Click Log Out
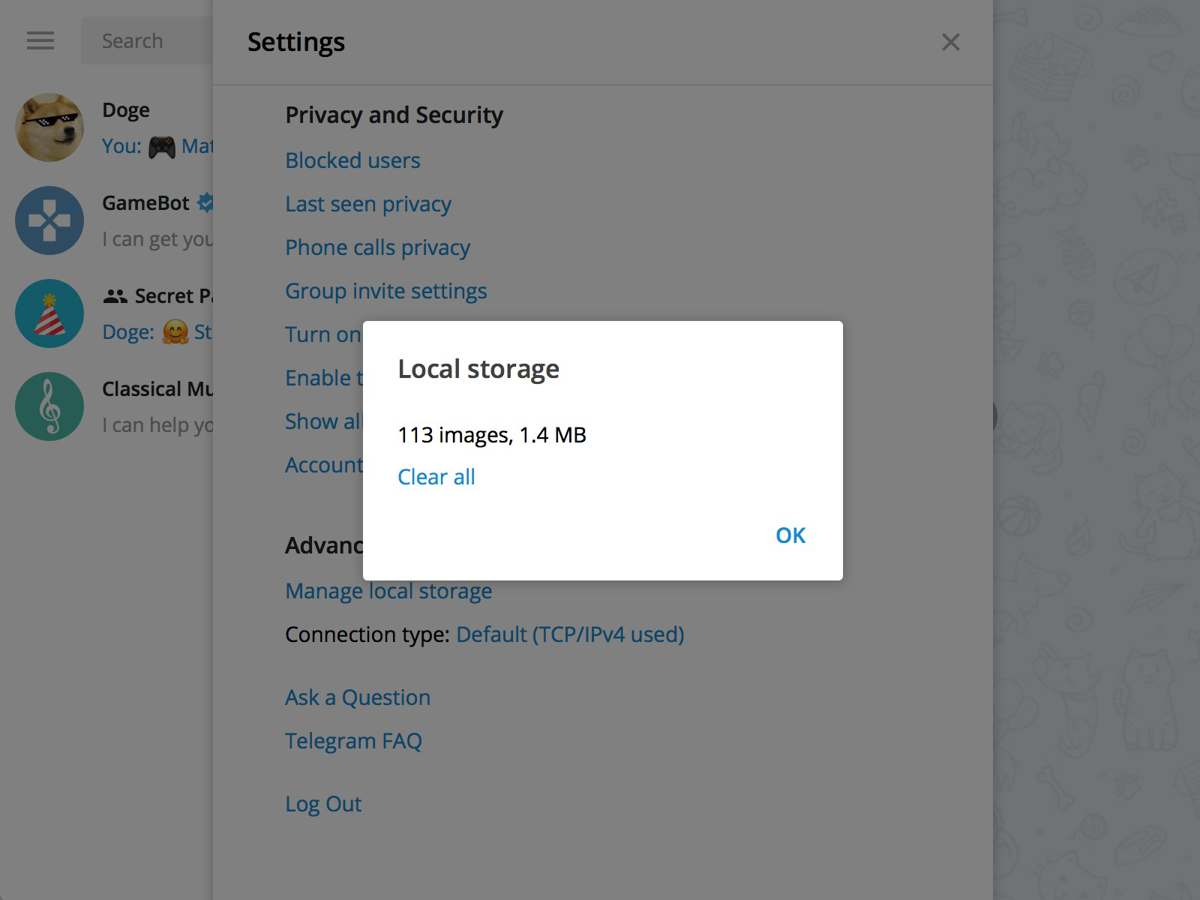This screenshot has width=1200, height=900. (x=323, y=804)
